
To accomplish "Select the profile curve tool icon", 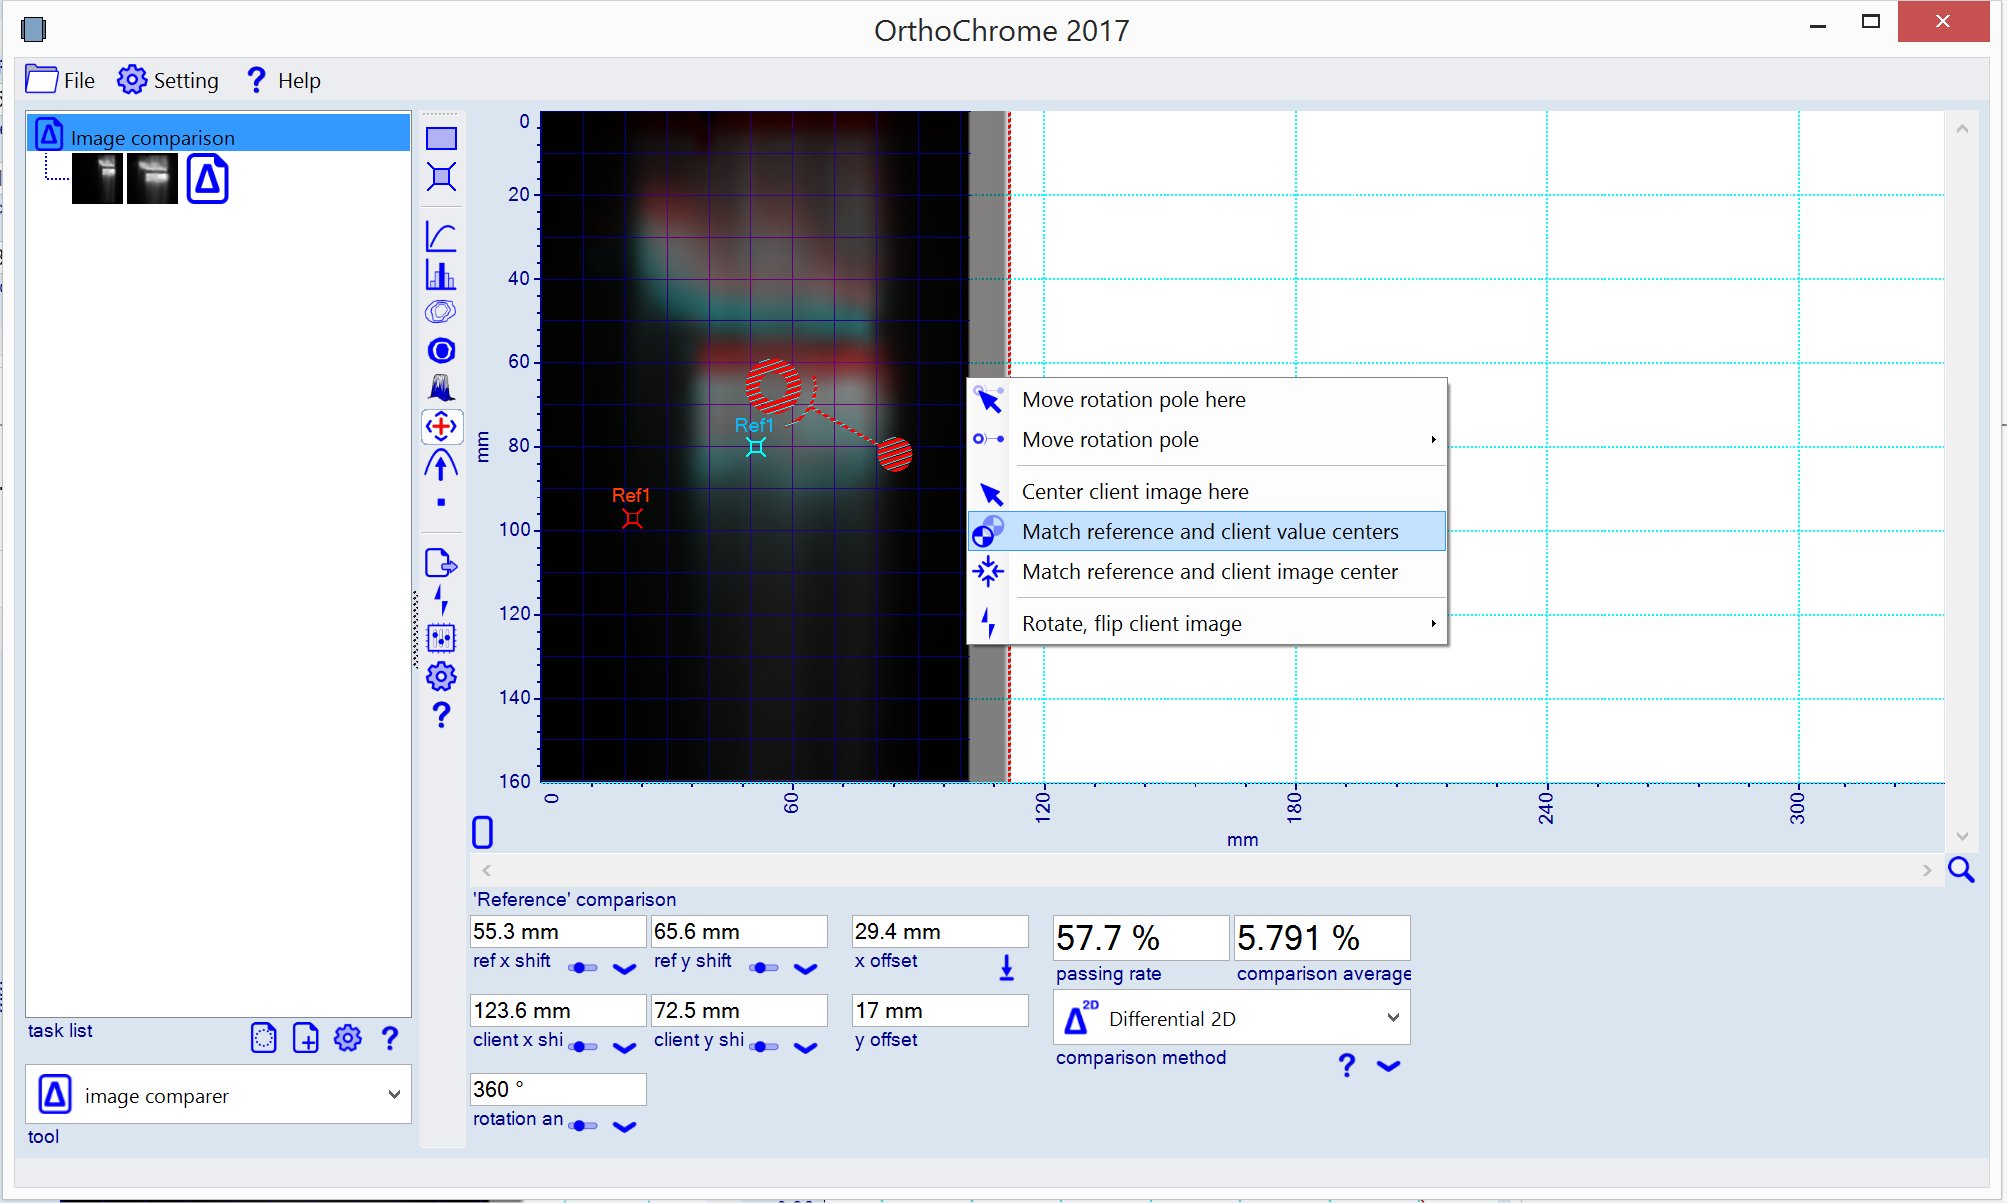I will coord(441,236).
